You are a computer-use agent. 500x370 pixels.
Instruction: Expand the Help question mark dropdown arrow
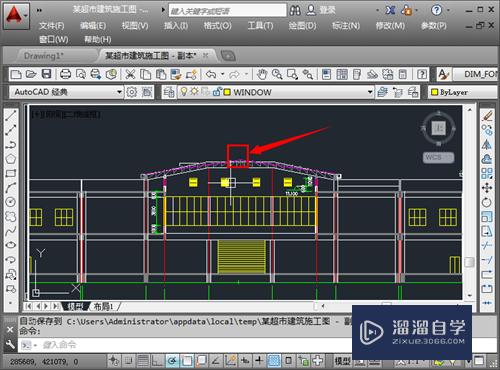click(x=448, y=10)
